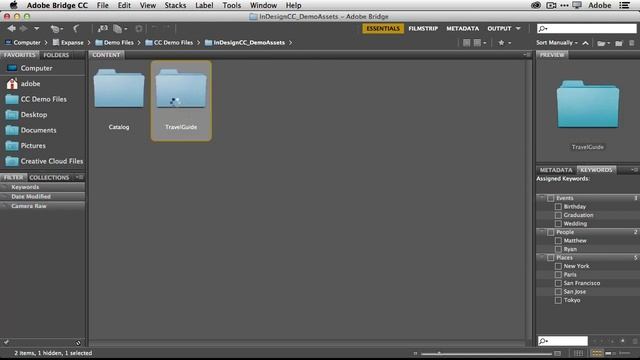Toggle ascending sort order arrow

click(586, 43)
